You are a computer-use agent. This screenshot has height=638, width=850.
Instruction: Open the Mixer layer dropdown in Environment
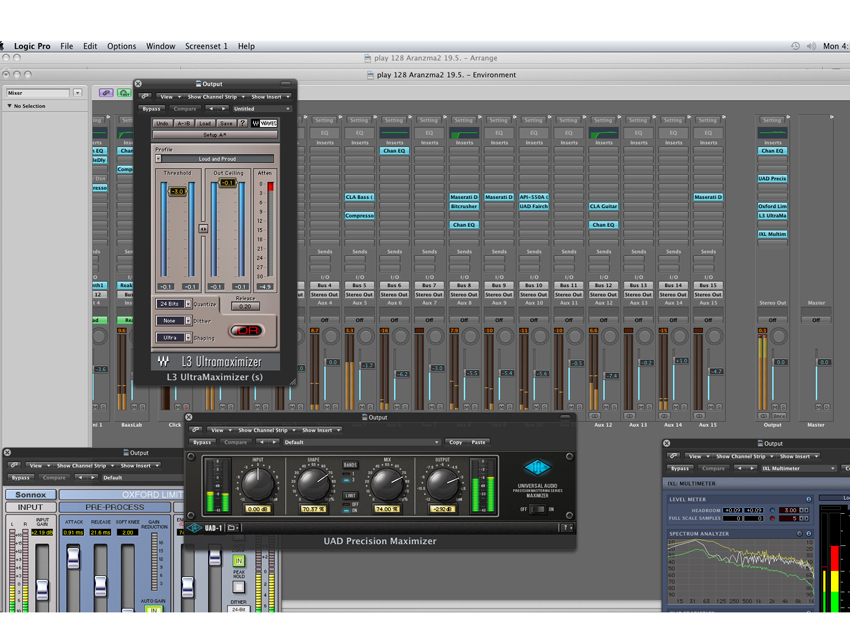coord(78,93)
